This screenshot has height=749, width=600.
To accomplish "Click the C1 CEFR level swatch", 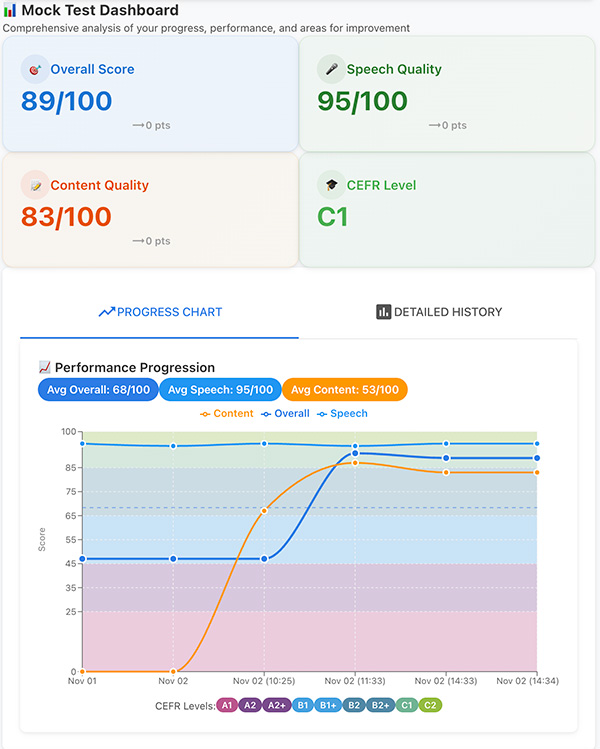I will (x=406, y=705).
